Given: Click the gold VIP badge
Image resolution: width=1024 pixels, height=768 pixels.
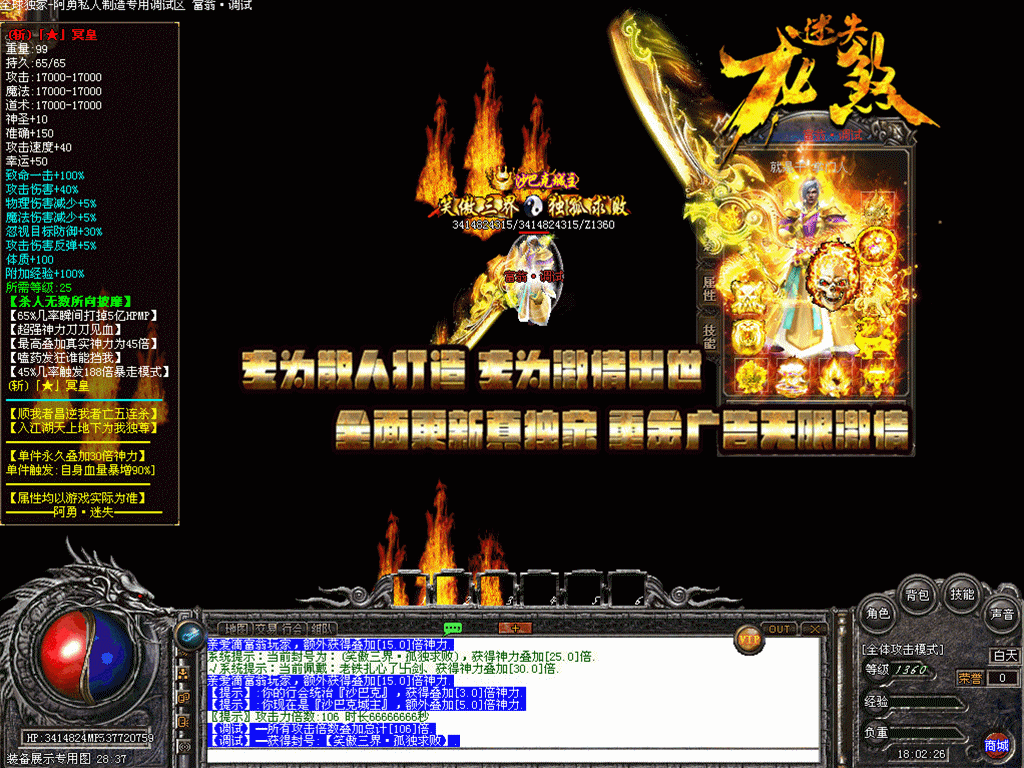Looking at the screenshot, I should coord(748,637).
